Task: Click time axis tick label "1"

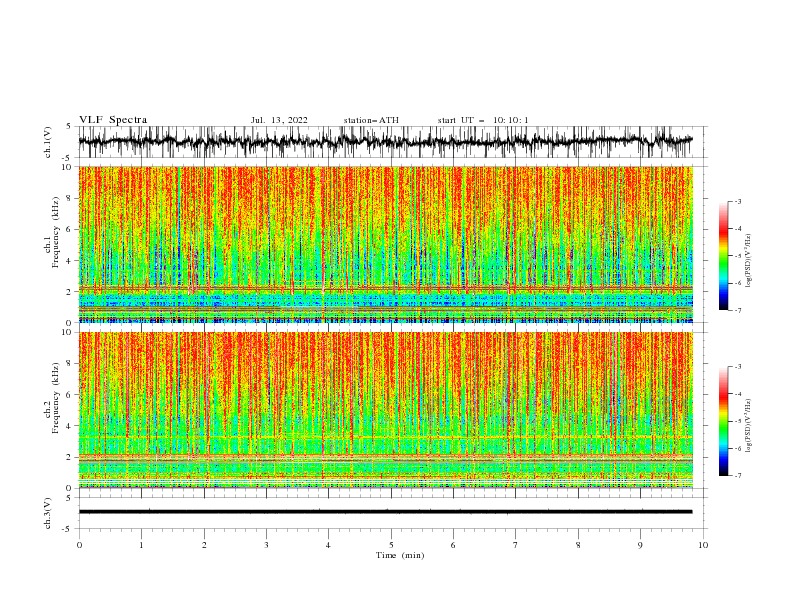Action: tap(141, 545)
